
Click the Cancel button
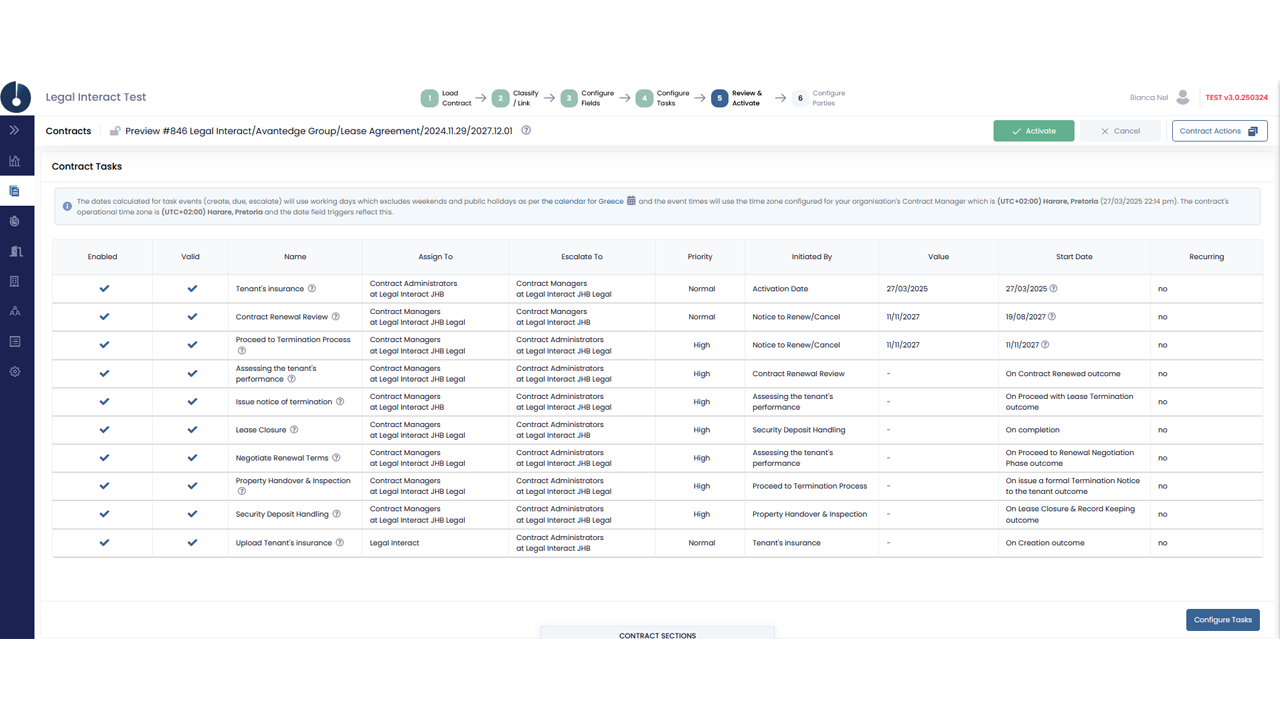pos(1120,131)
